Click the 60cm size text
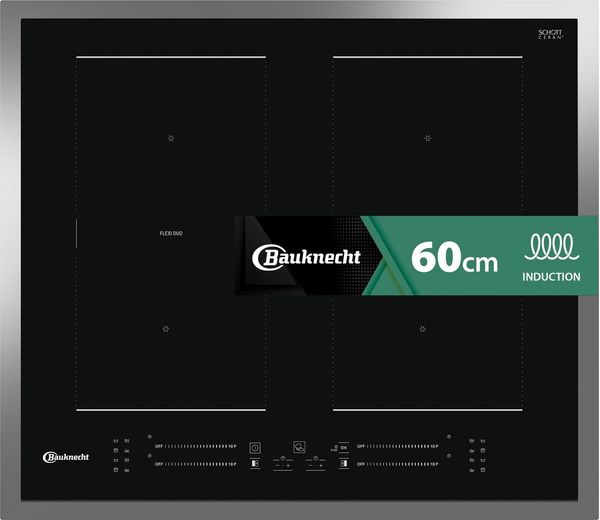Image resolution: width=600 pixels, height=520 pixels. [454, 257]
